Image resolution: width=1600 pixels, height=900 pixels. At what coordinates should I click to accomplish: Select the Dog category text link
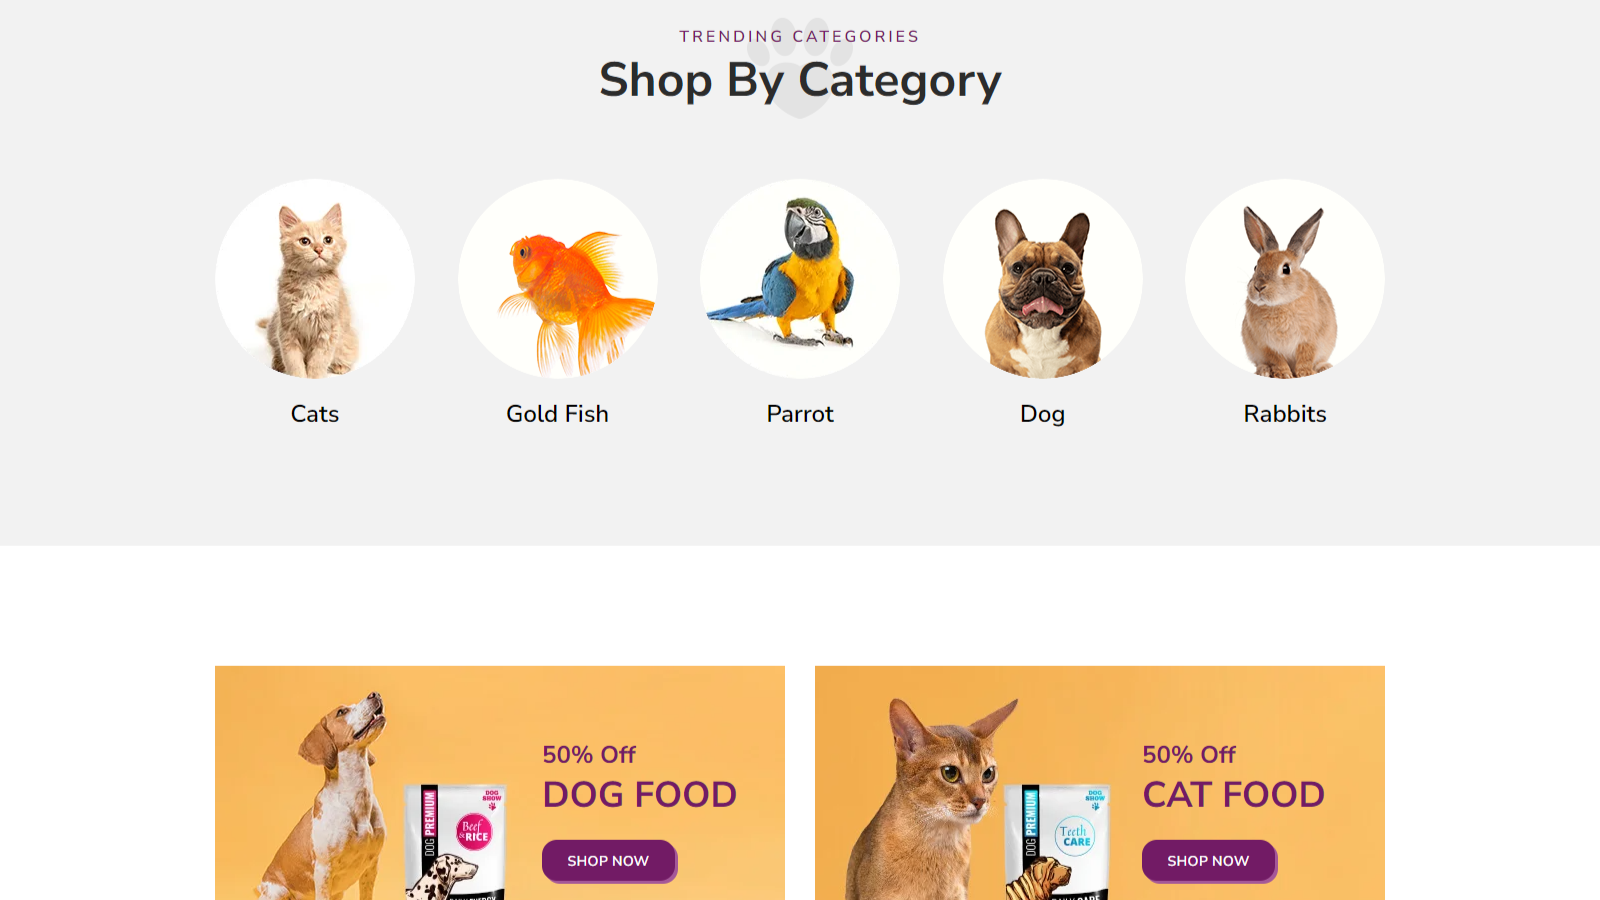(x=1042, y=414)
